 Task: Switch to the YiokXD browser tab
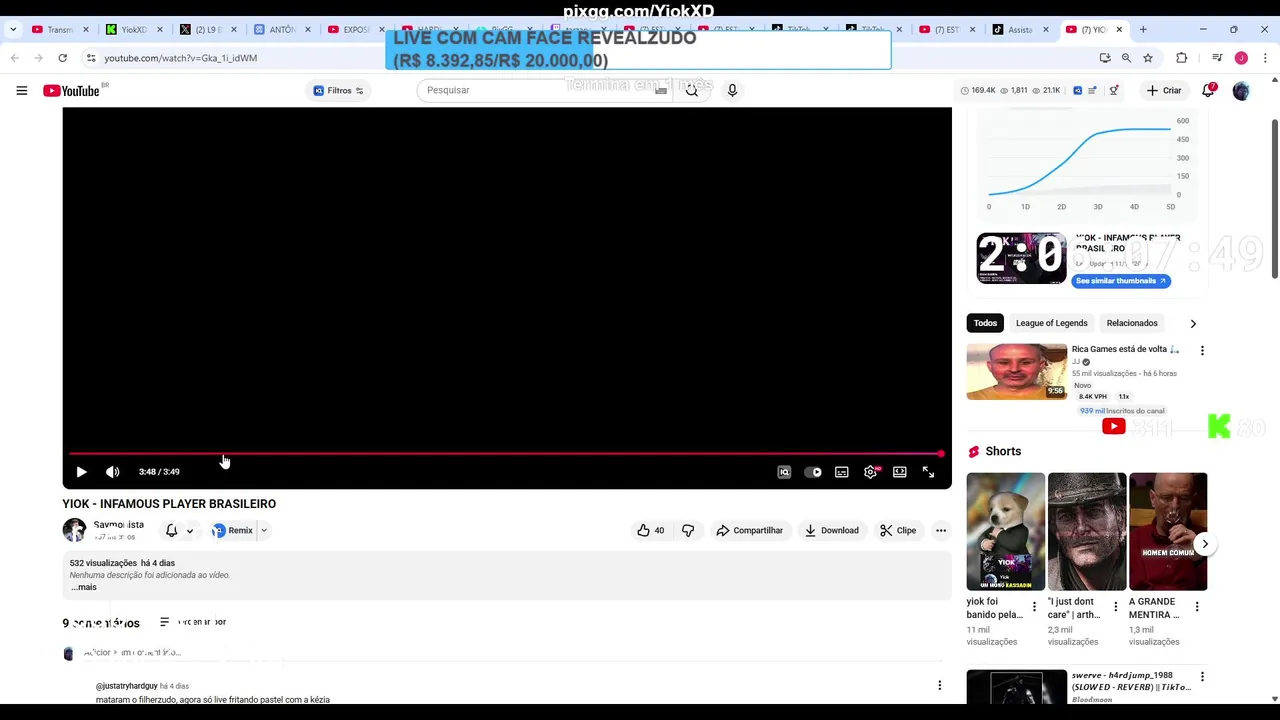(x=134, y=29)
